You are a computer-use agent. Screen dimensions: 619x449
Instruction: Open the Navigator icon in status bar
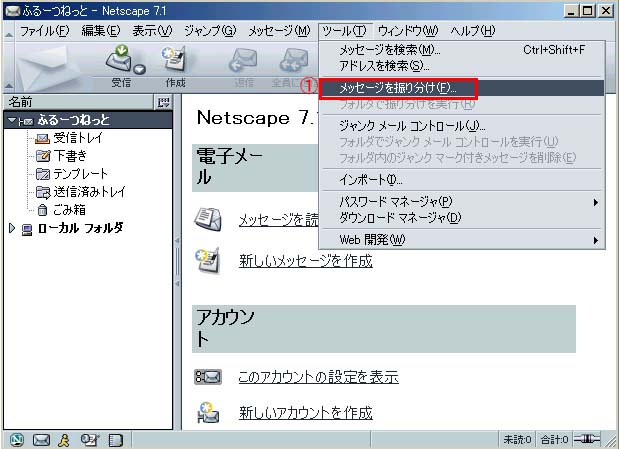[17, 440]
